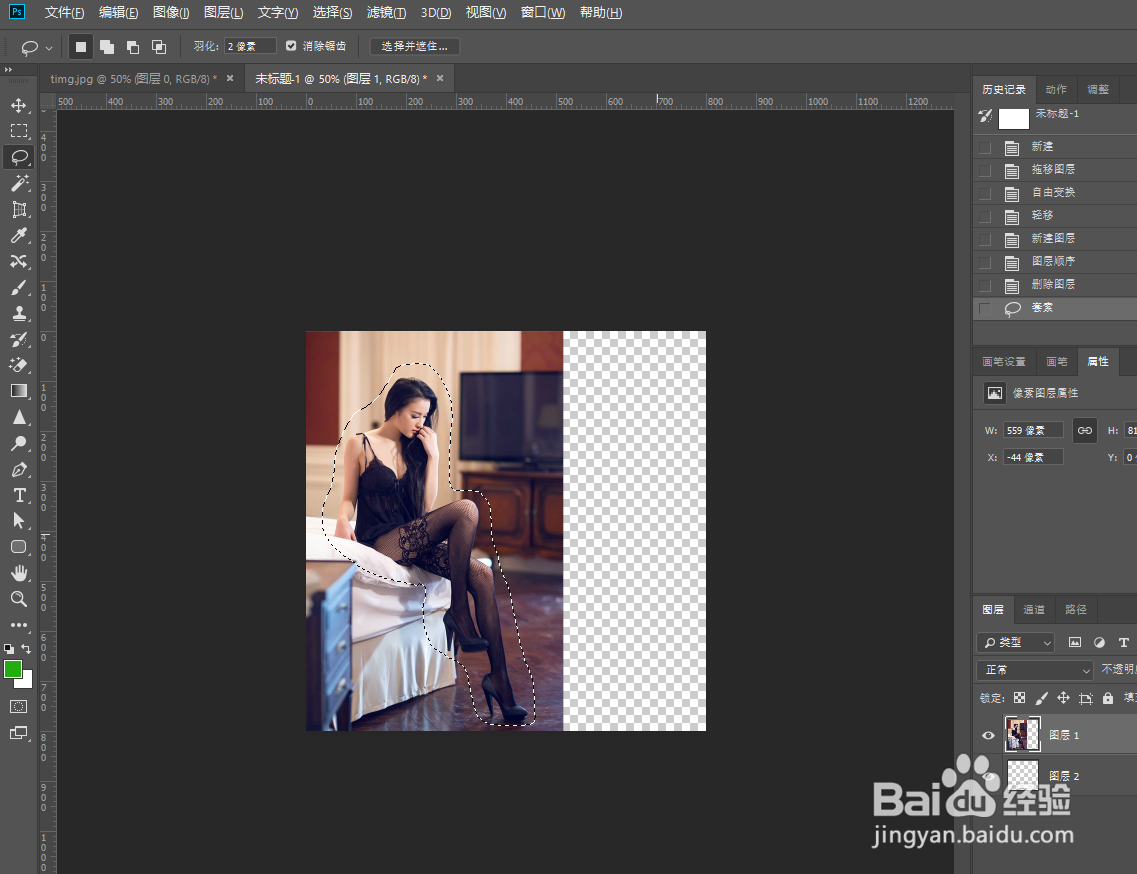Select the Path Selection tool
Screen dimensions: 1137x874
tap(19, 521)
